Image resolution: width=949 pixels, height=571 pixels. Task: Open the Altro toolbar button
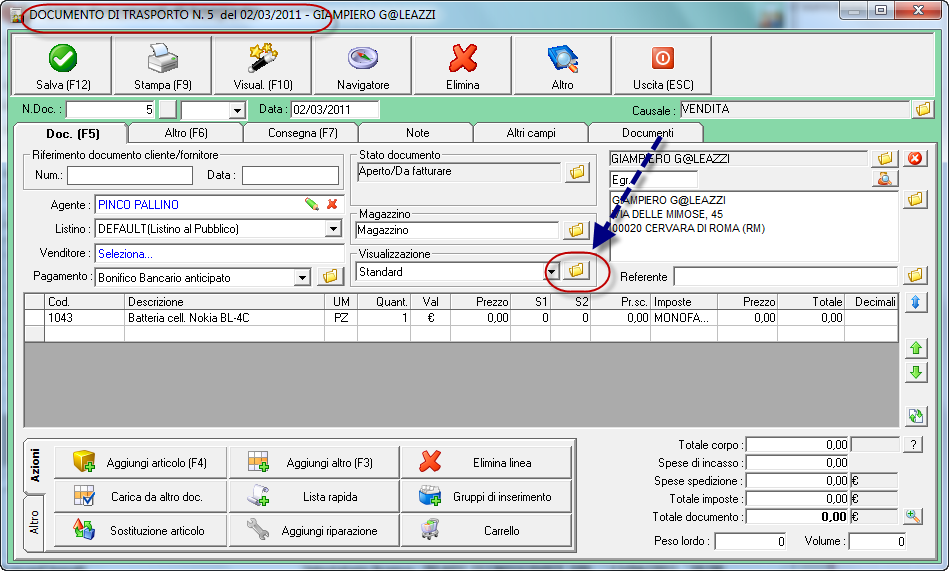click(x=562, y=65)
